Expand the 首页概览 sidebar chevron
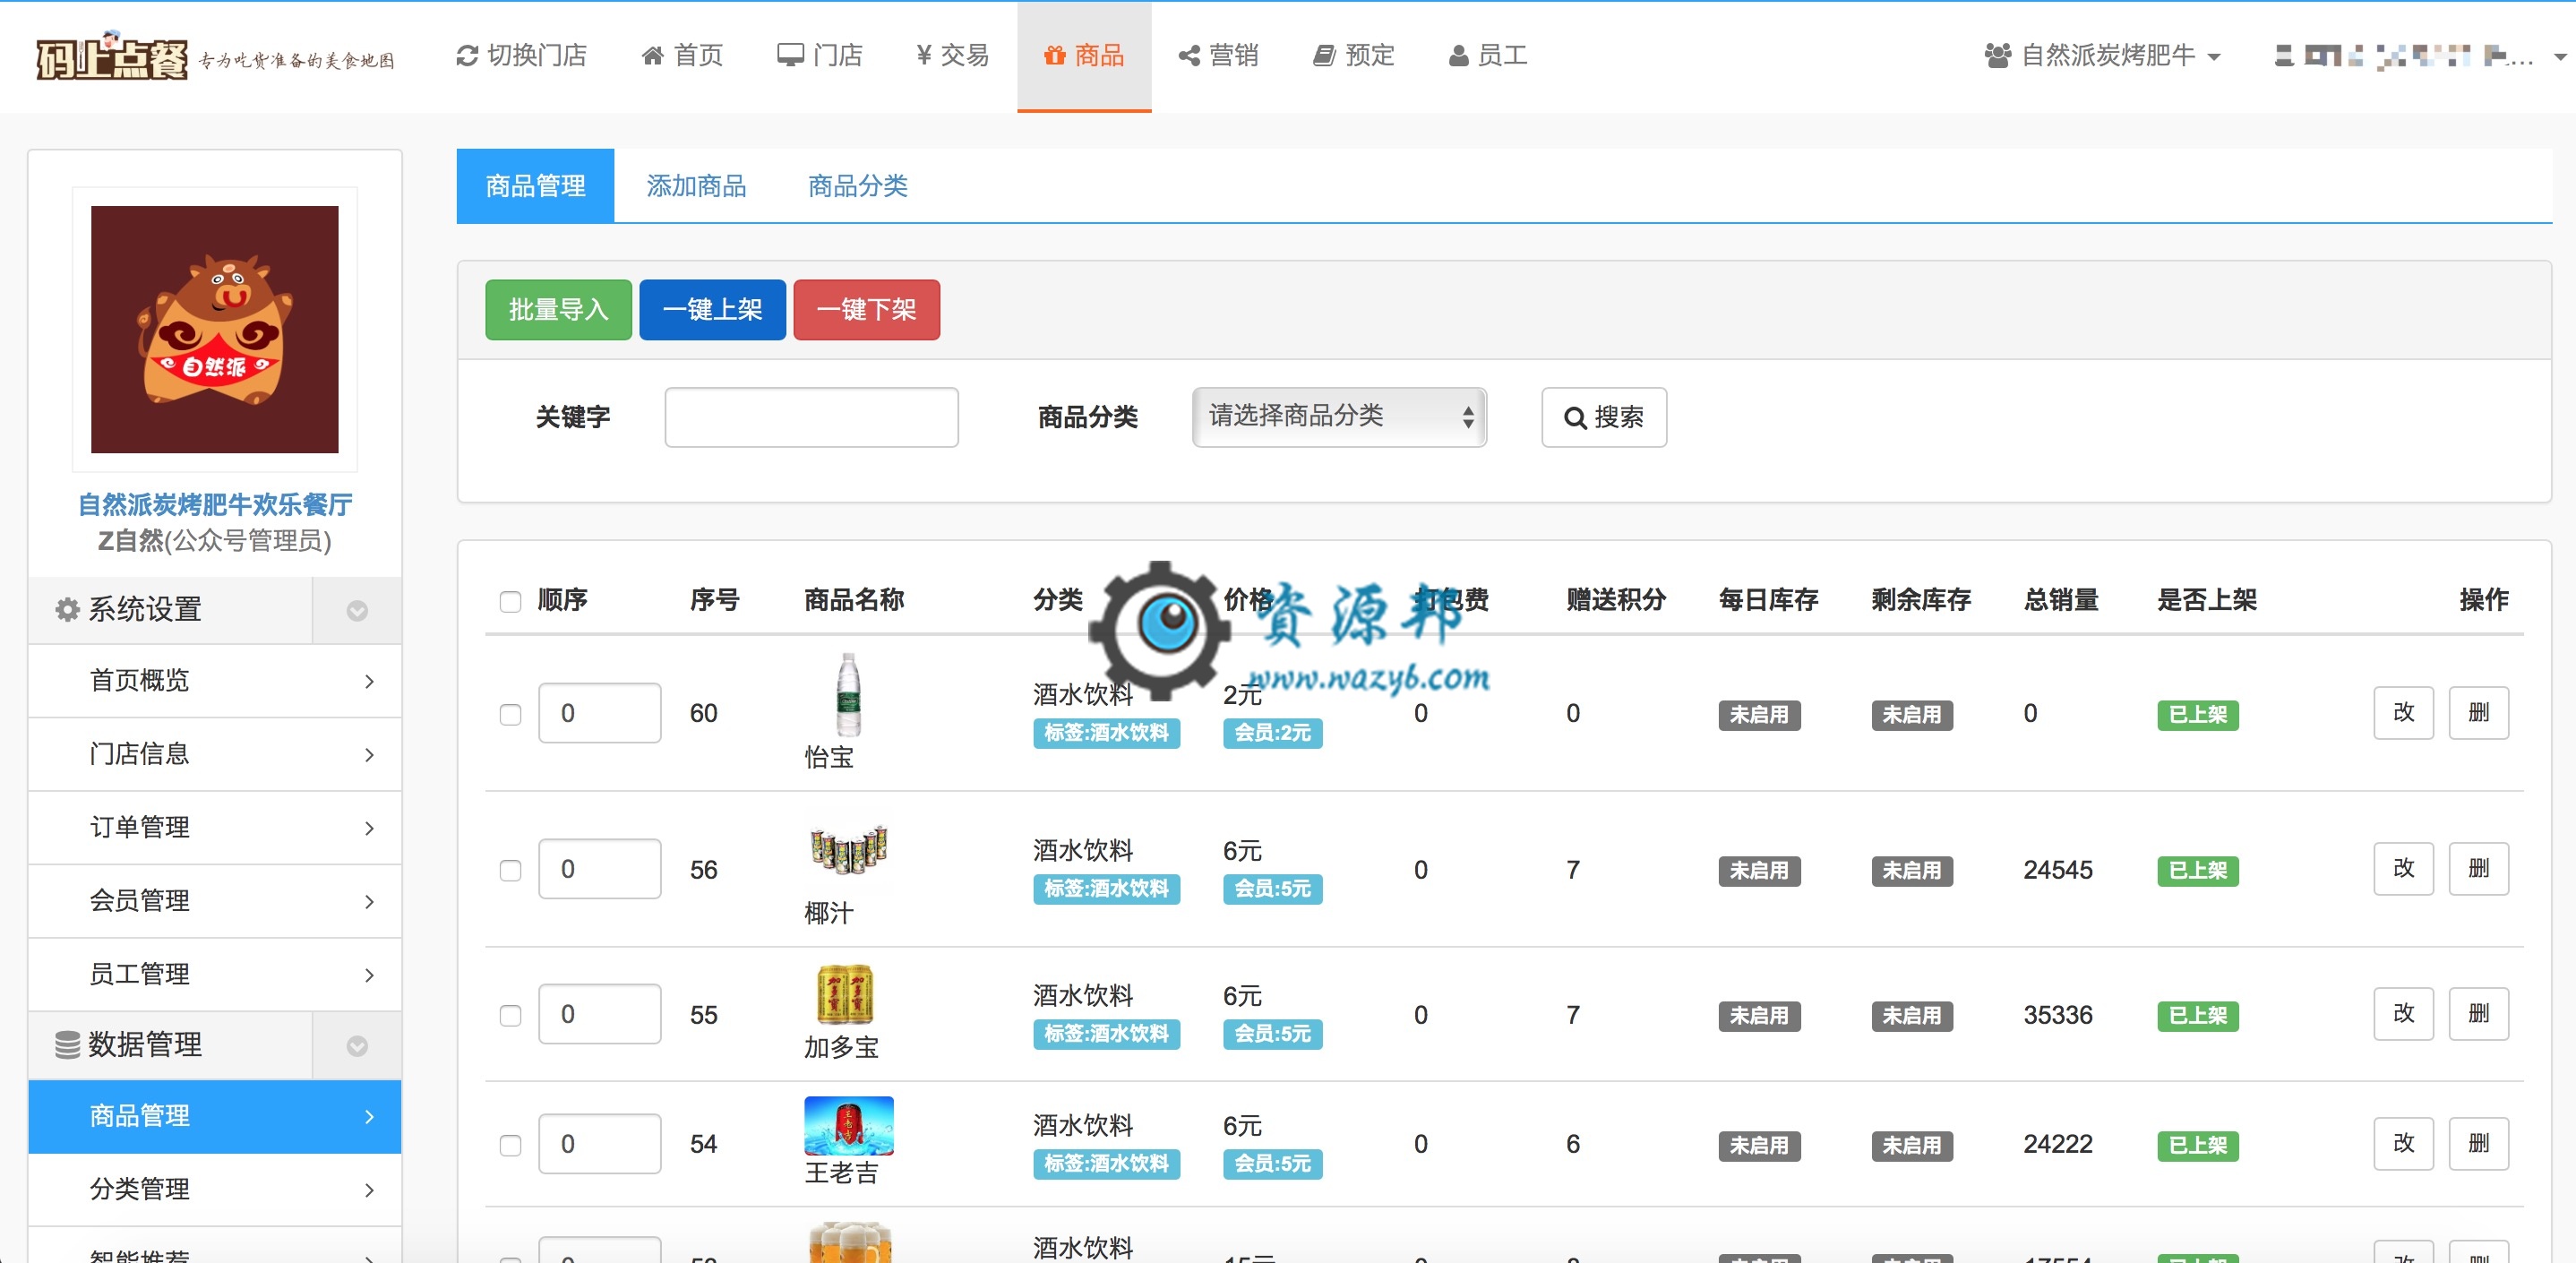Viewport: 2576px width, 1263px height. pyautogui.click(x=369, y=681)
